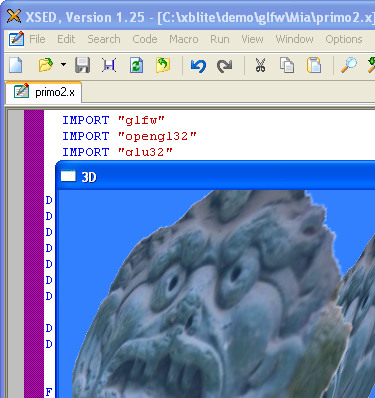Reload file with green arrows icon

pyautogui.click(x=137, y=65)
